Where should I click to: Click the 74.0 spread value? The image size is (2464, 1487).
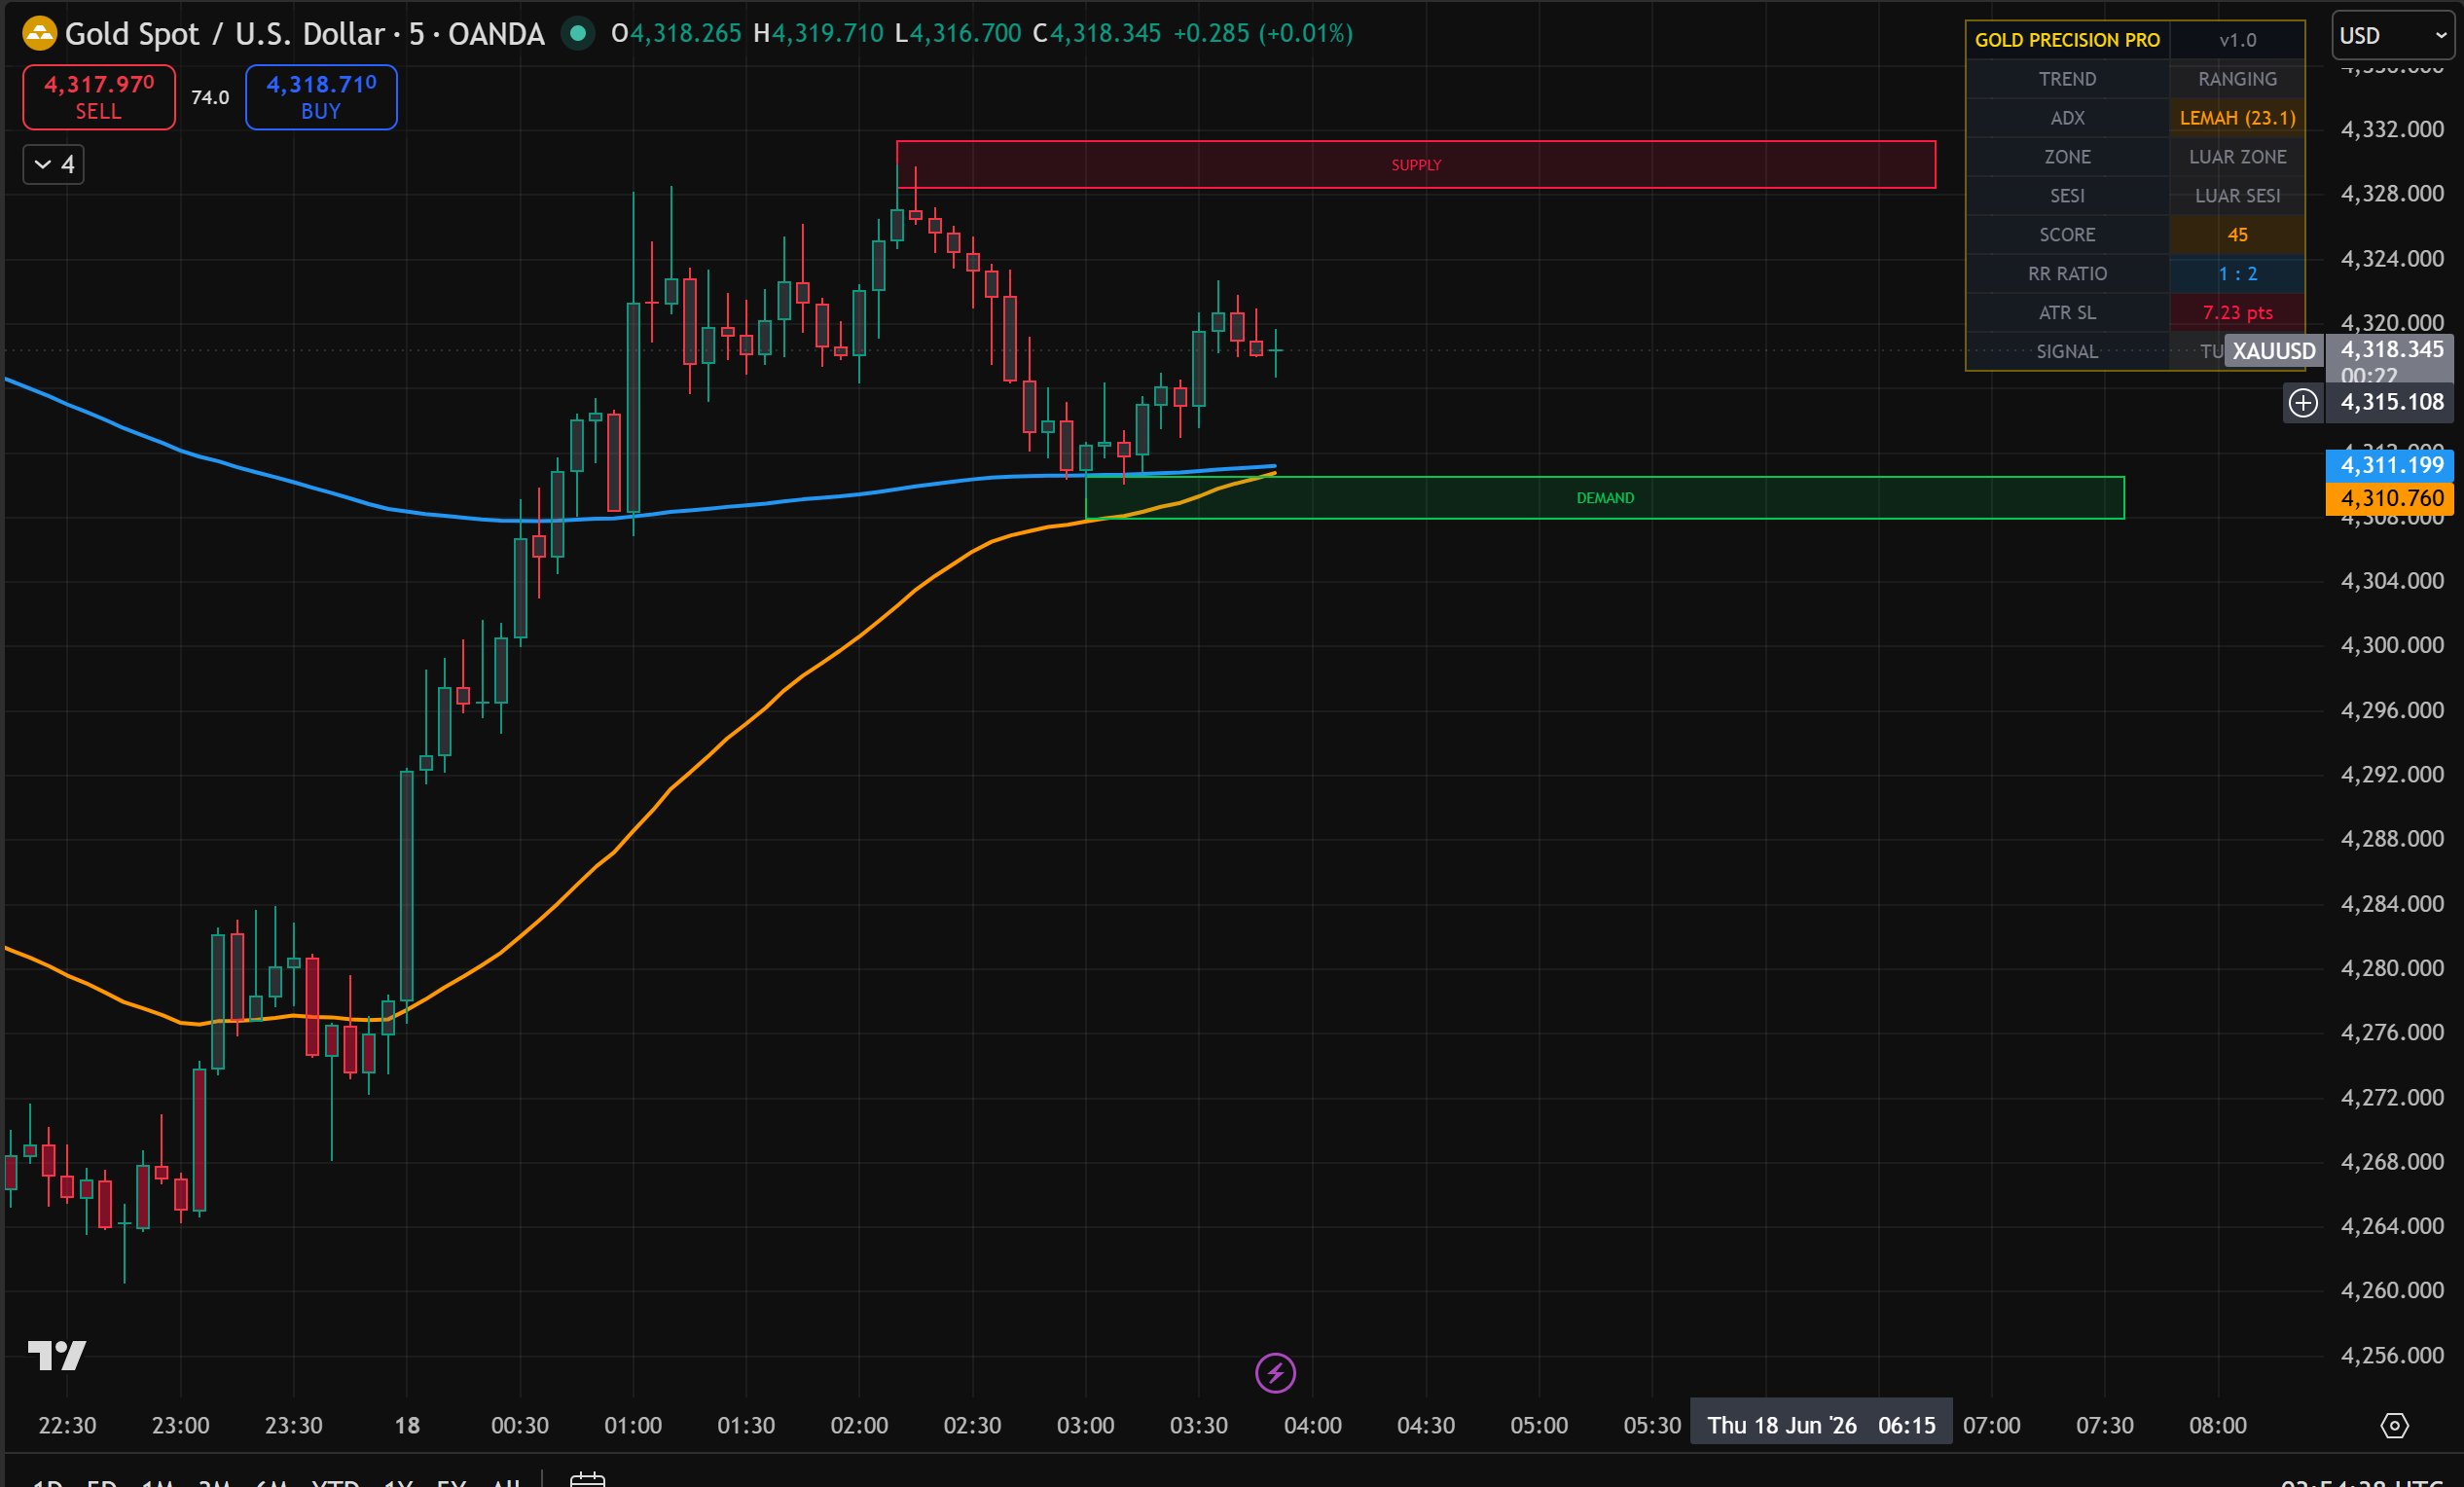(x=210, y=97)
